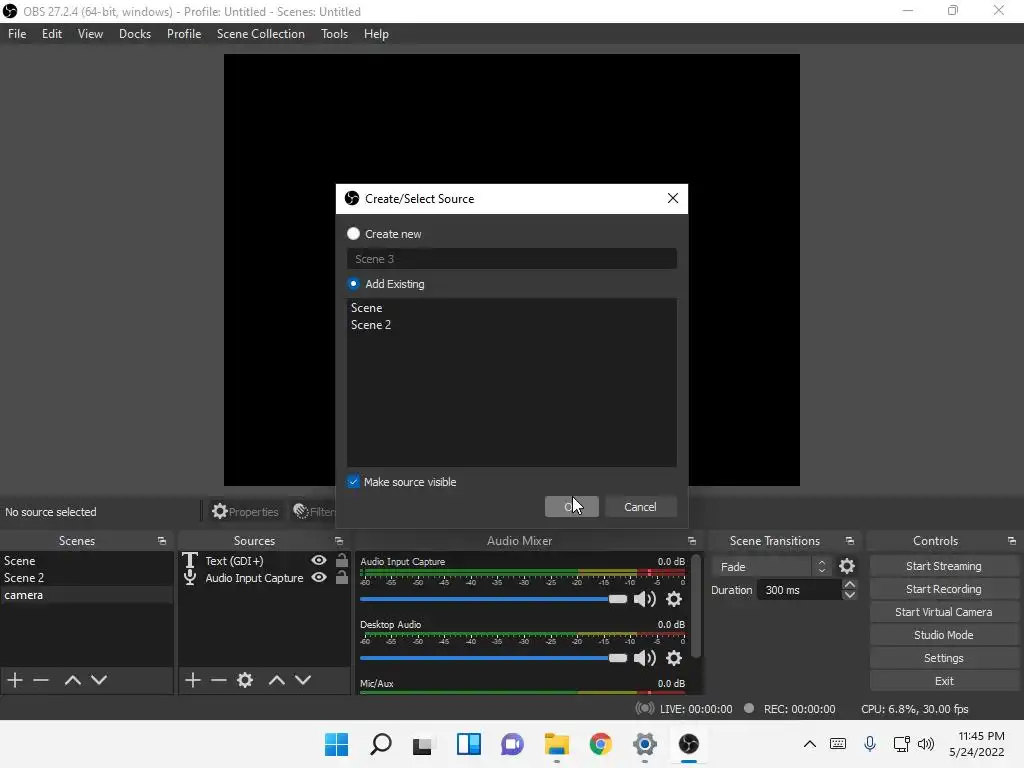Open Desktop Audio mixer settings gear
This screenshot has height=768, width=1024.
pyautogui.click(x=674, y=658)
